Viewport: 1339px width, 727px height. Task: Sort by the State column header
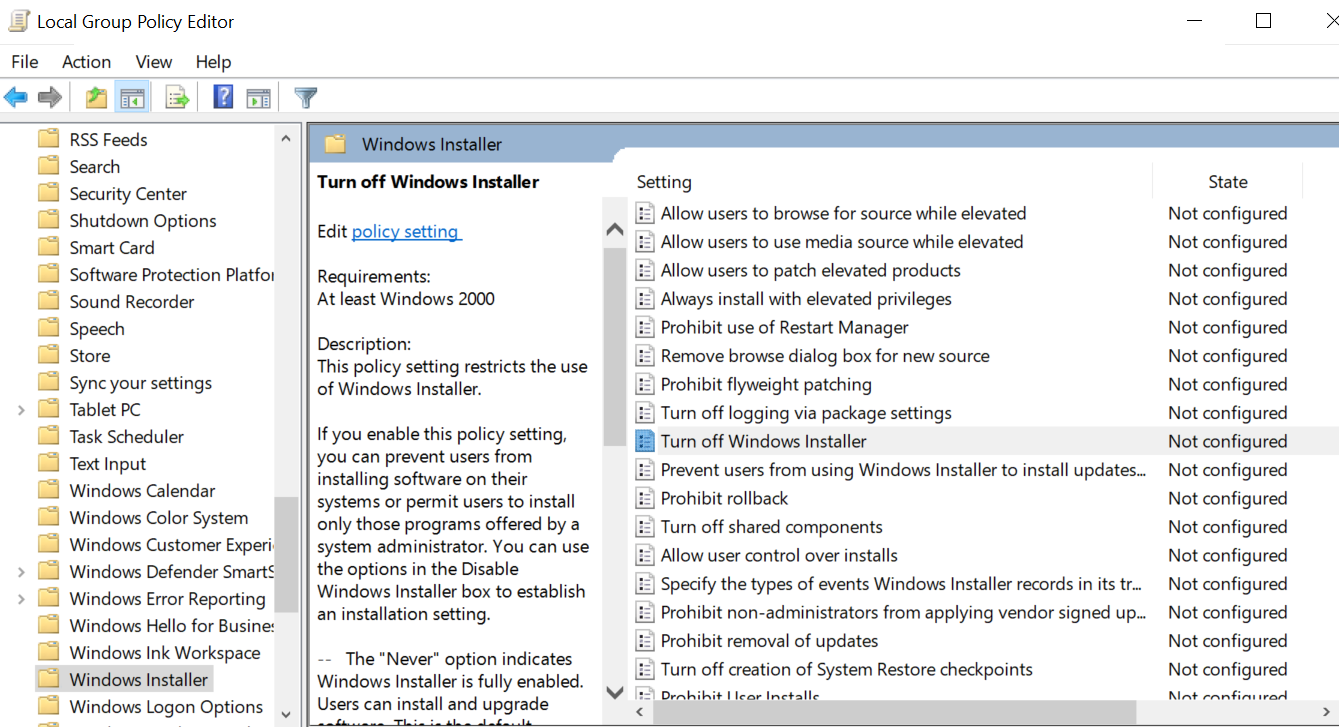1227,182
